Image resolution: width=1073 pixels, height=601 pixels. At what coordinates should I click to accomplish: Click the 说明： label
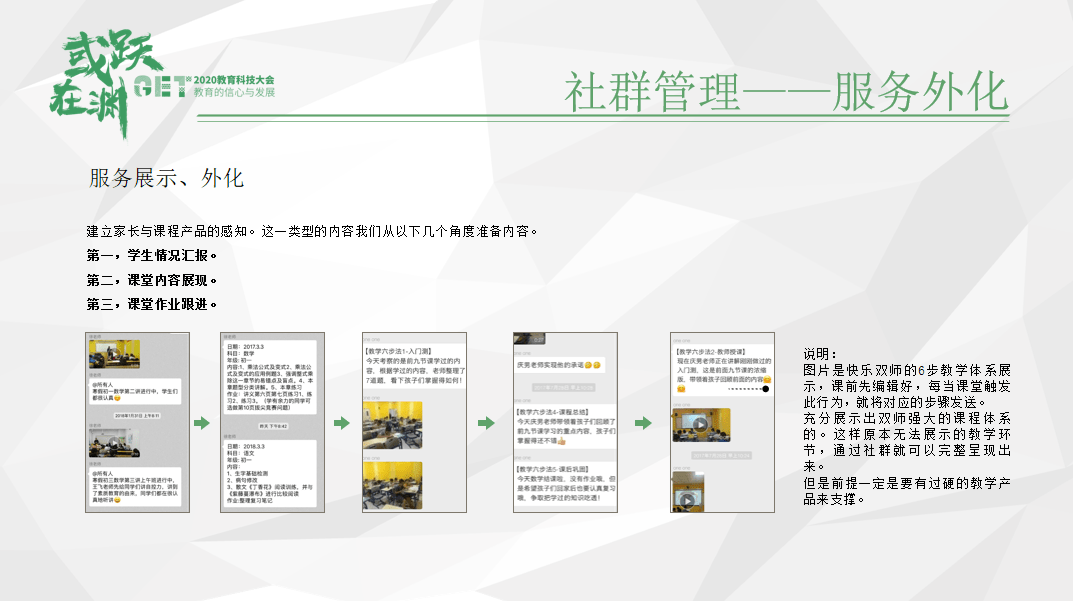click(x=820, y=354)
